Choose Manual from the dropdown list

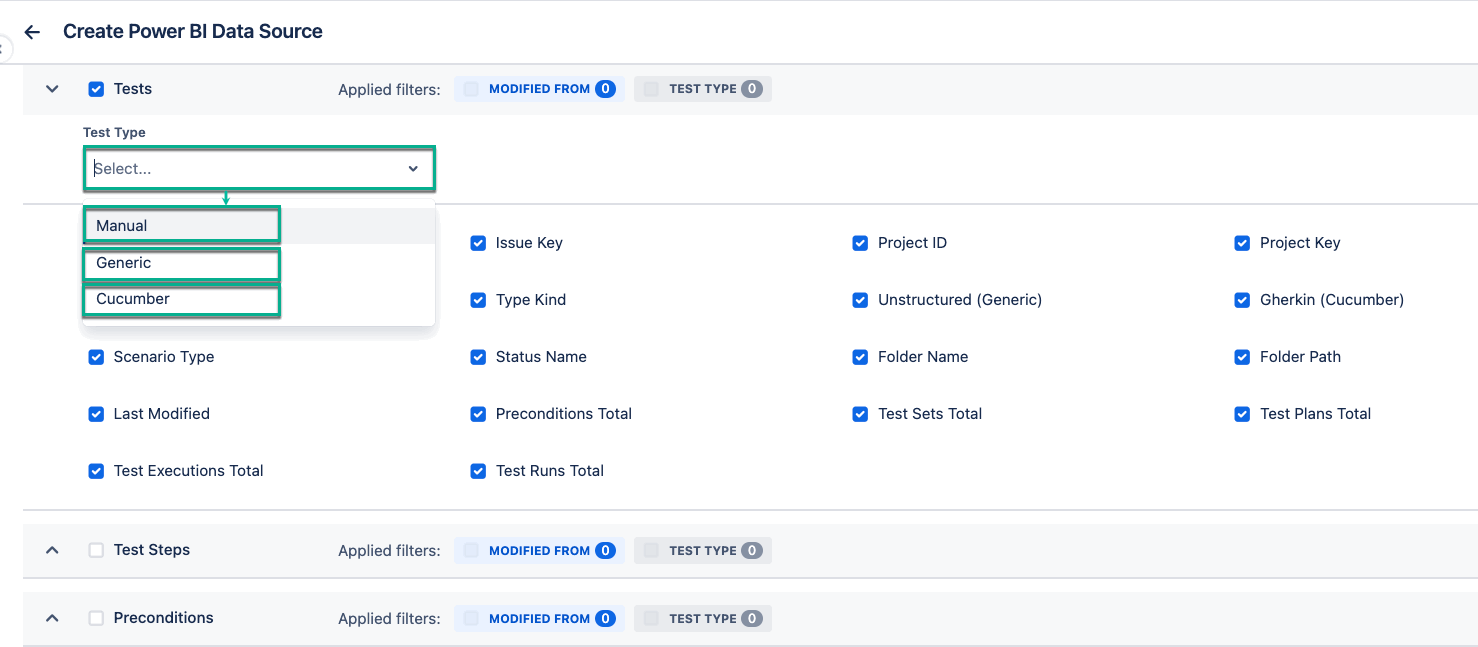point(181,226)
